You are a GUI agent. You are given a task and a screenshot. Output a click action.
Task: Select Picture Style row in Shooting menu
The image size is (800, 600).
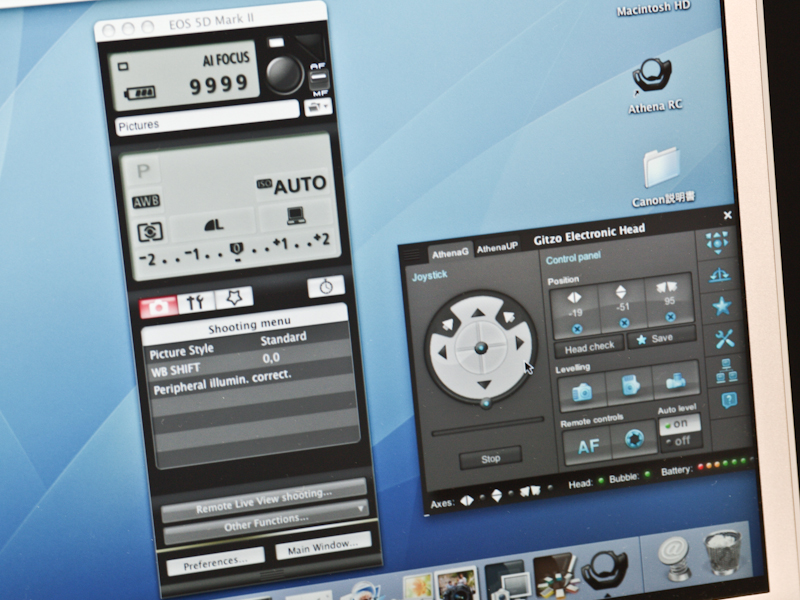[248, 345]
